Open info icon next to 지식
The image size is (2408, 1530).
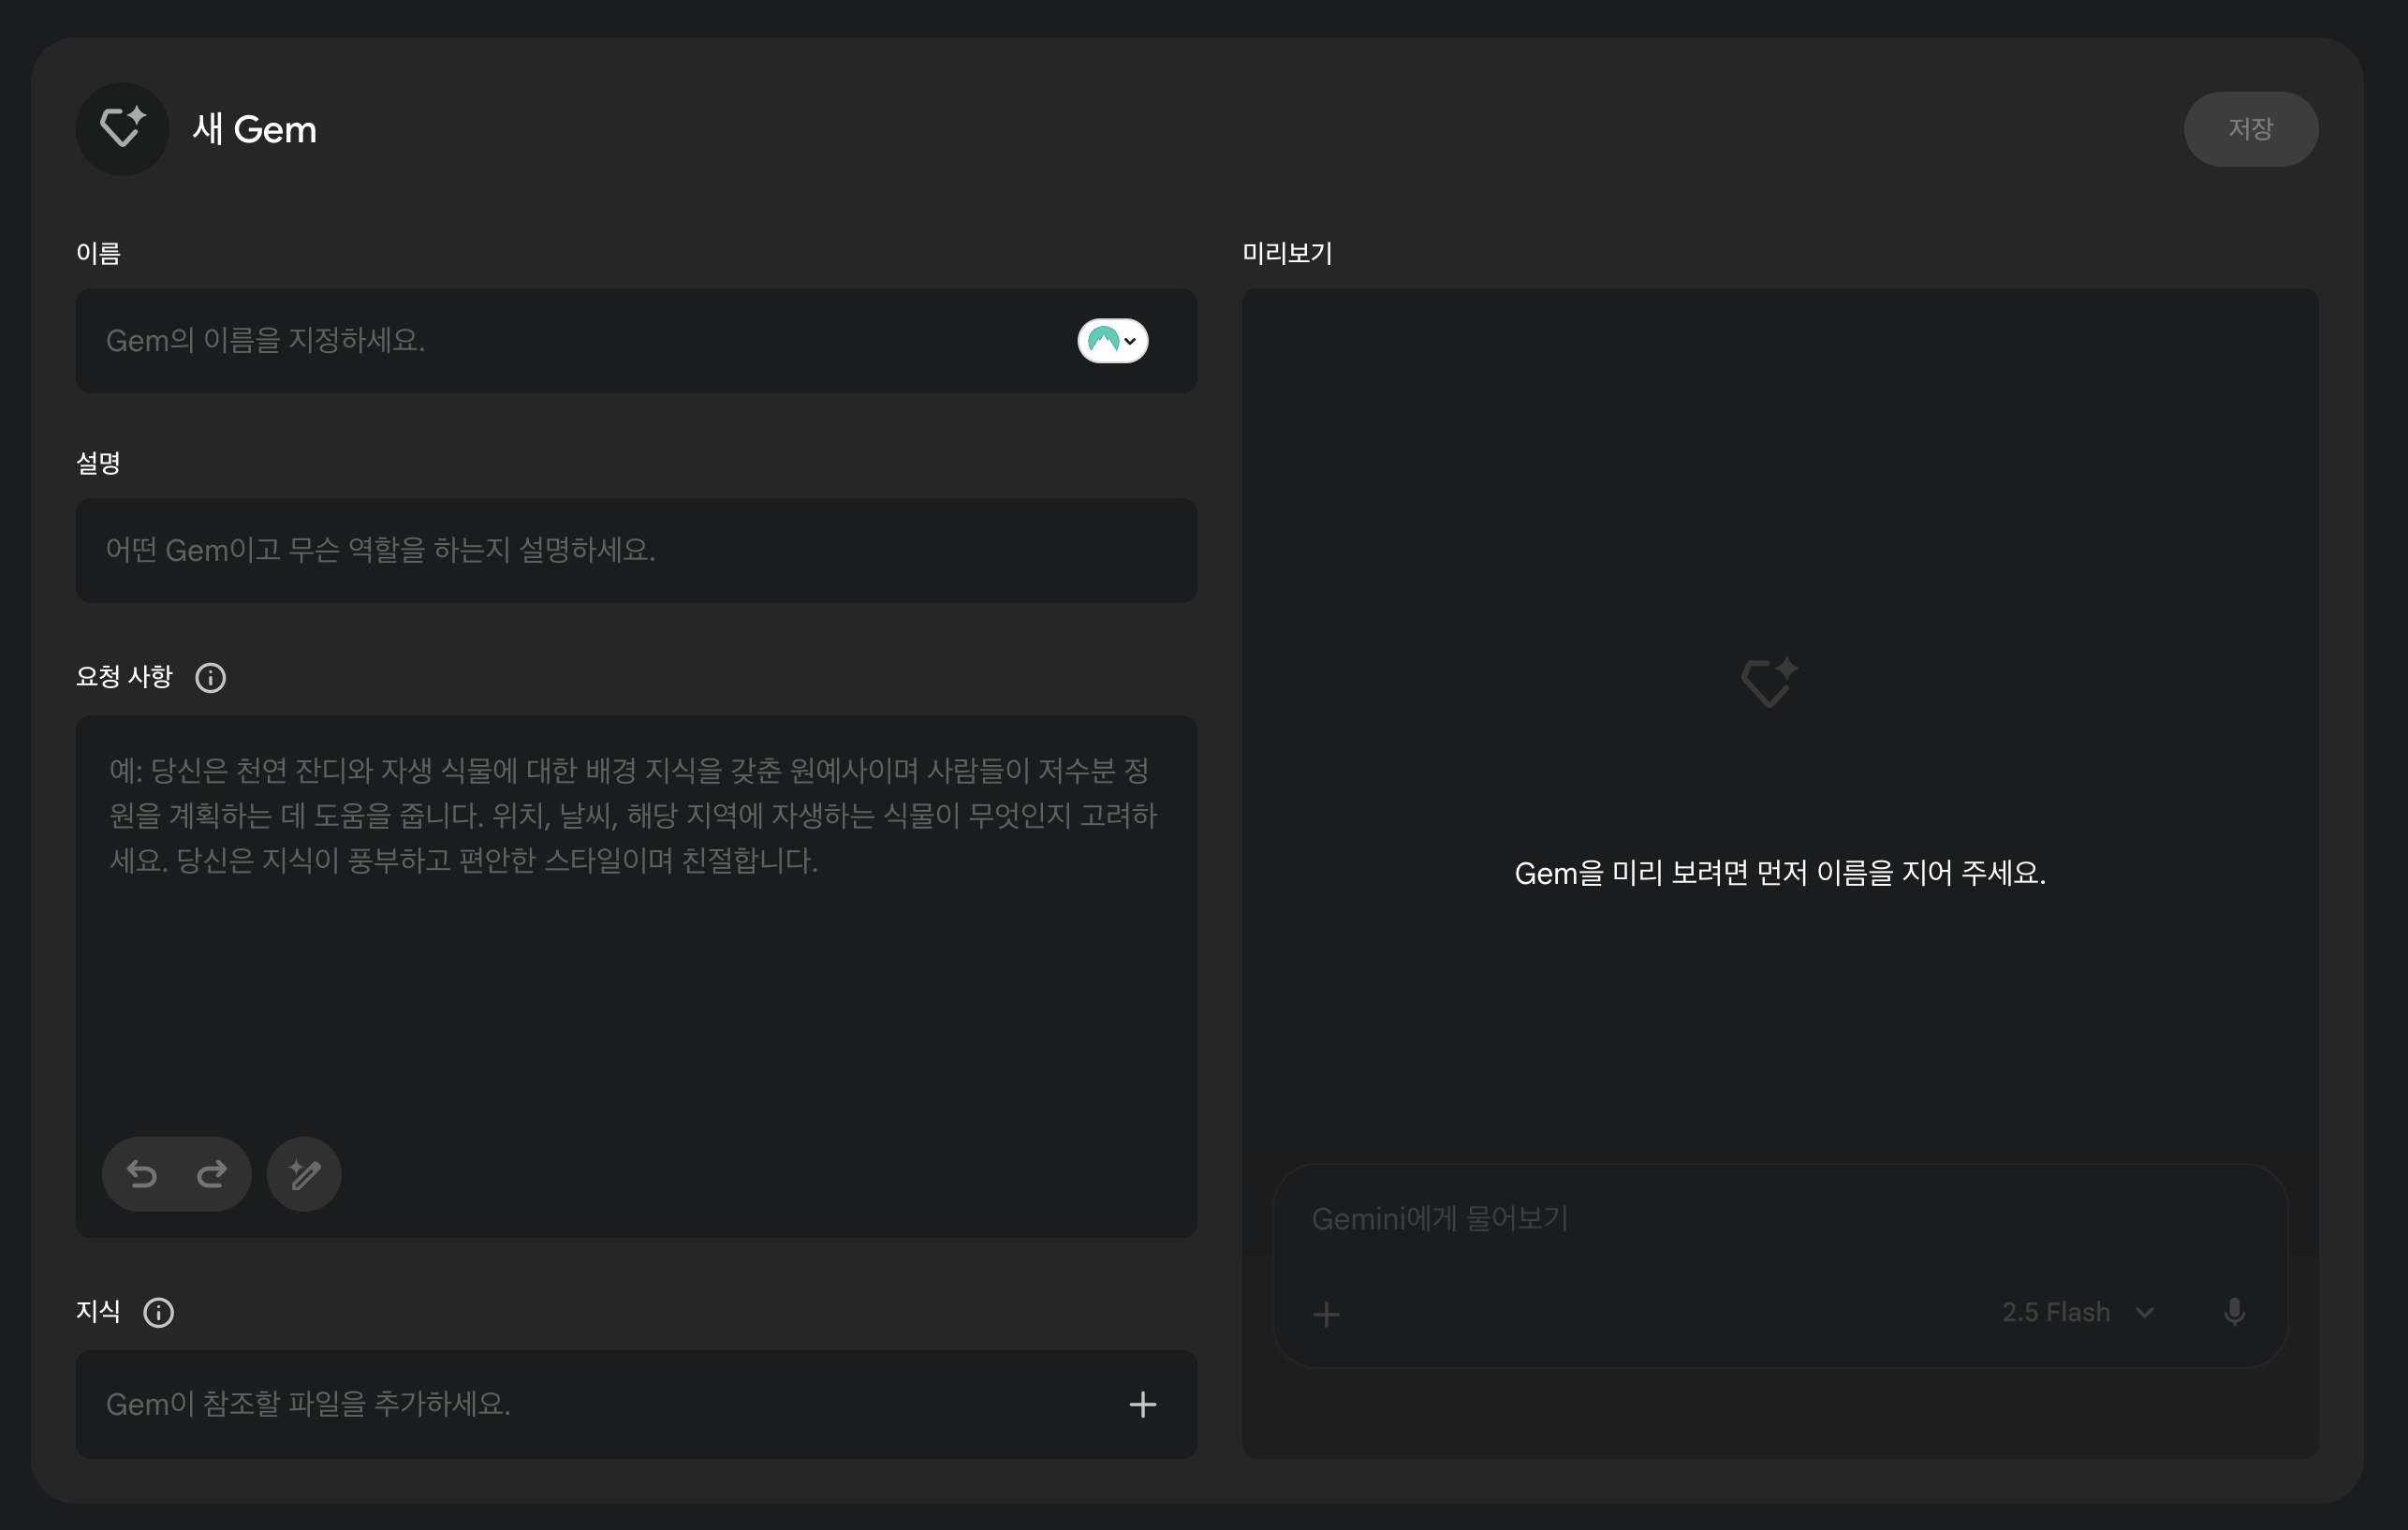158,1312
